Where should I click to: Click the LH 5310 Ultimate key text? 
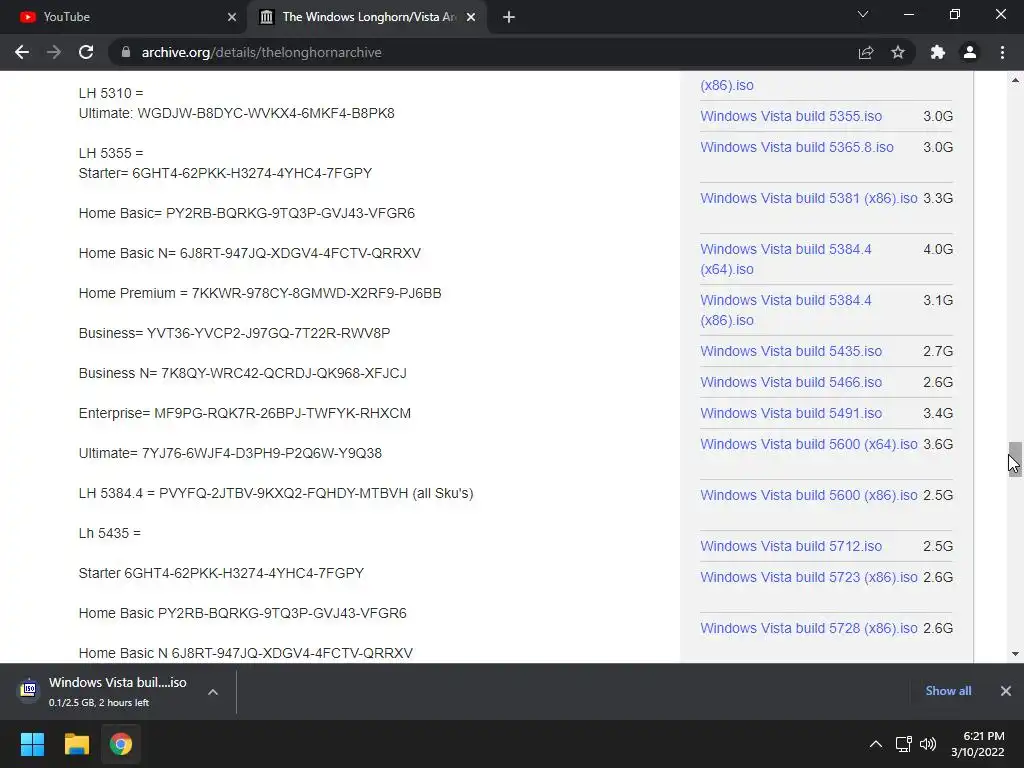click(236, 114)
